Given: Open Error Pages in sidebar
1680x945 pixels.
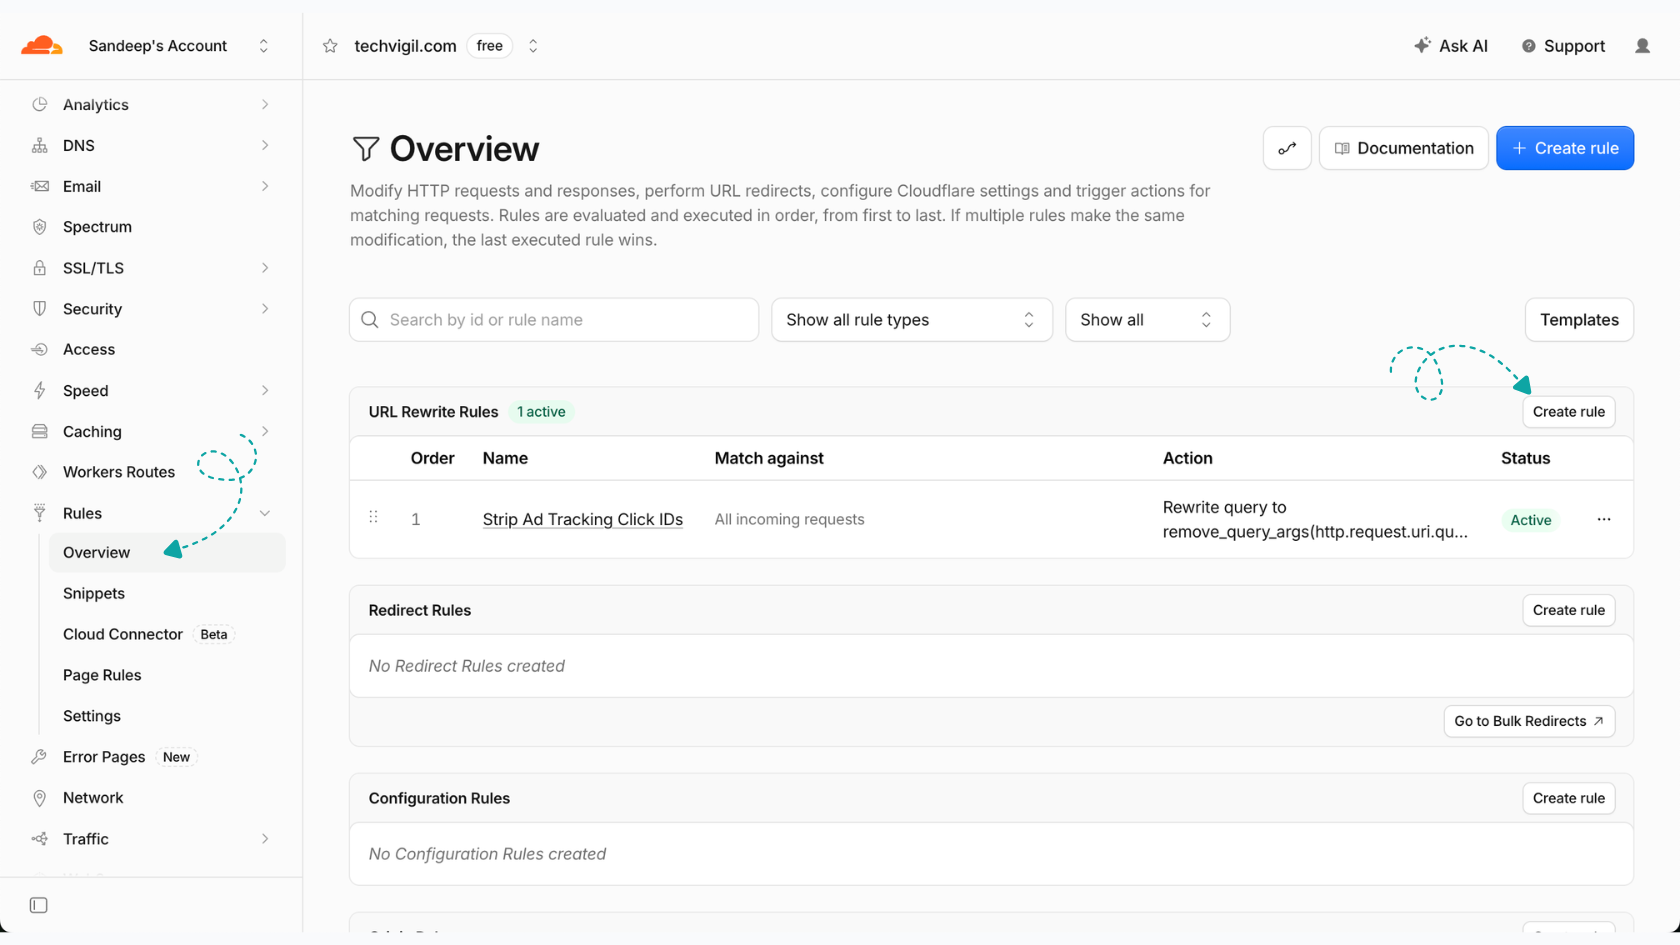Looking at the screenshot, I should coord(104,757).
